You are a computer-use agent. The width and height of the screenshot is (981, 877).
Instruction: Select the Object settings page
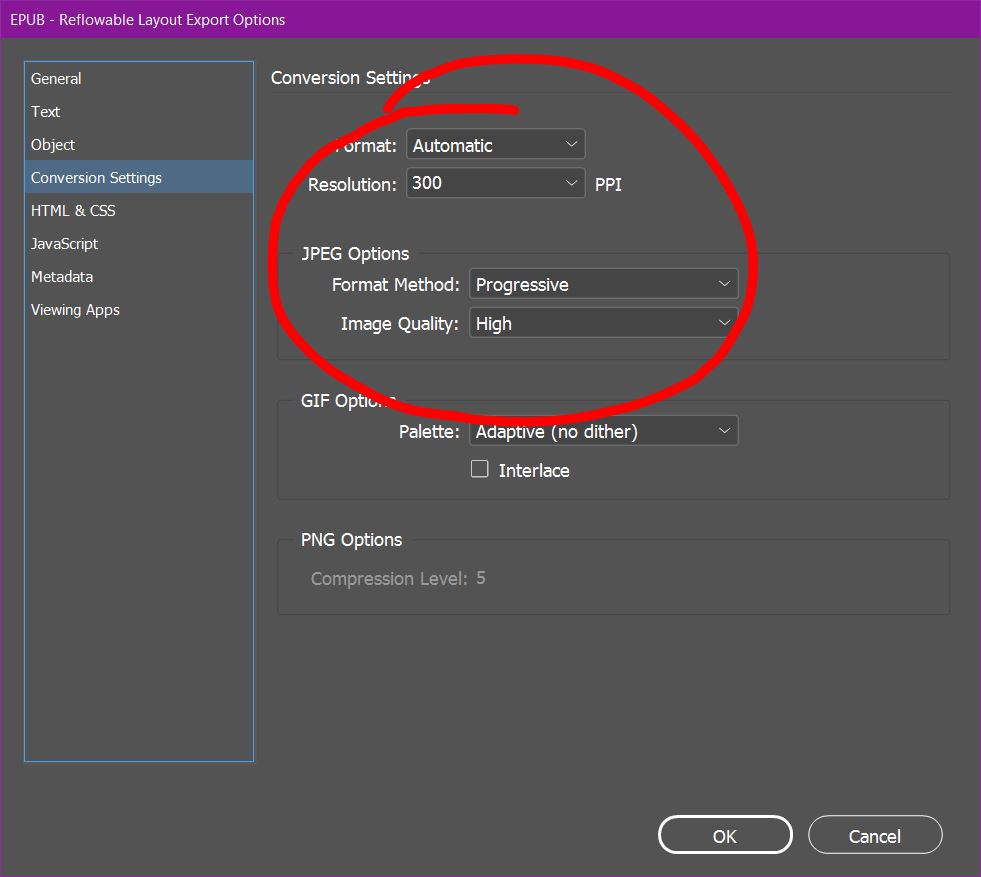pyautogui.click(x=52, y=144)
